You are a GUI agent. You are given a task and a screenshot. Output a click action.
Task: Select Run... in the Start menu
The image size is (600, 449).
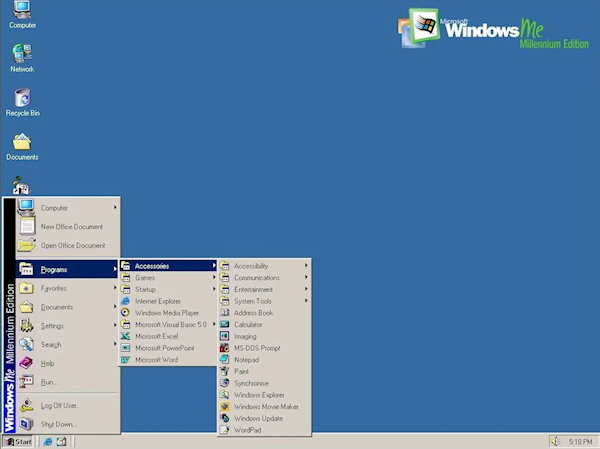(x=49, y=382)
